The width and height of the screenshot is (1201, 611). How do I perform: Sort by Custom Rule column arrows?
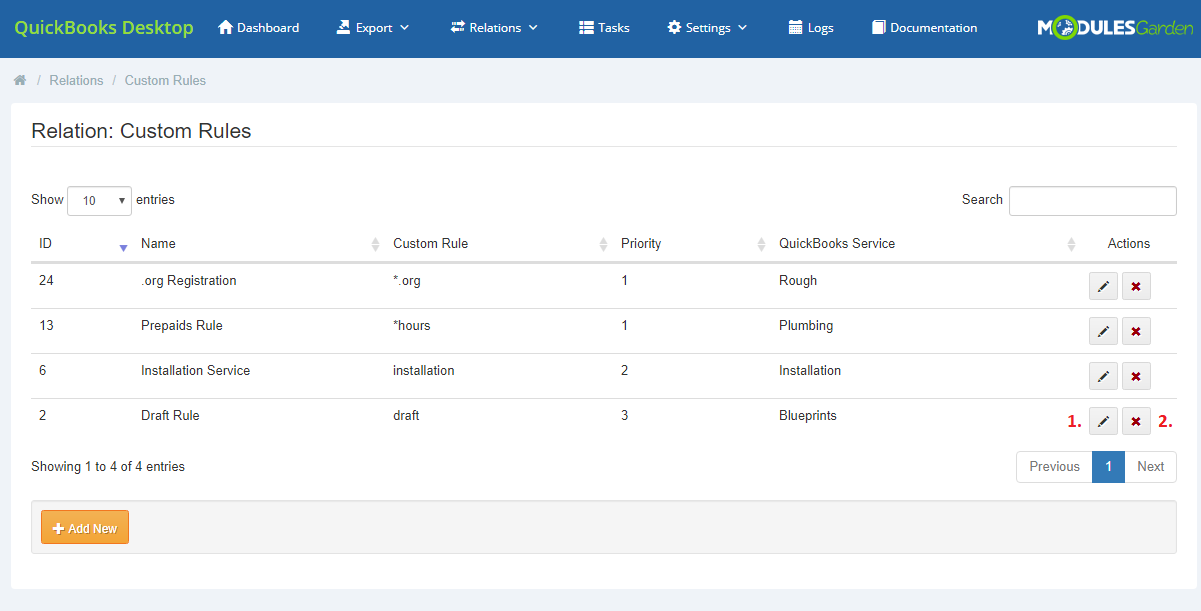coord(603,244)
